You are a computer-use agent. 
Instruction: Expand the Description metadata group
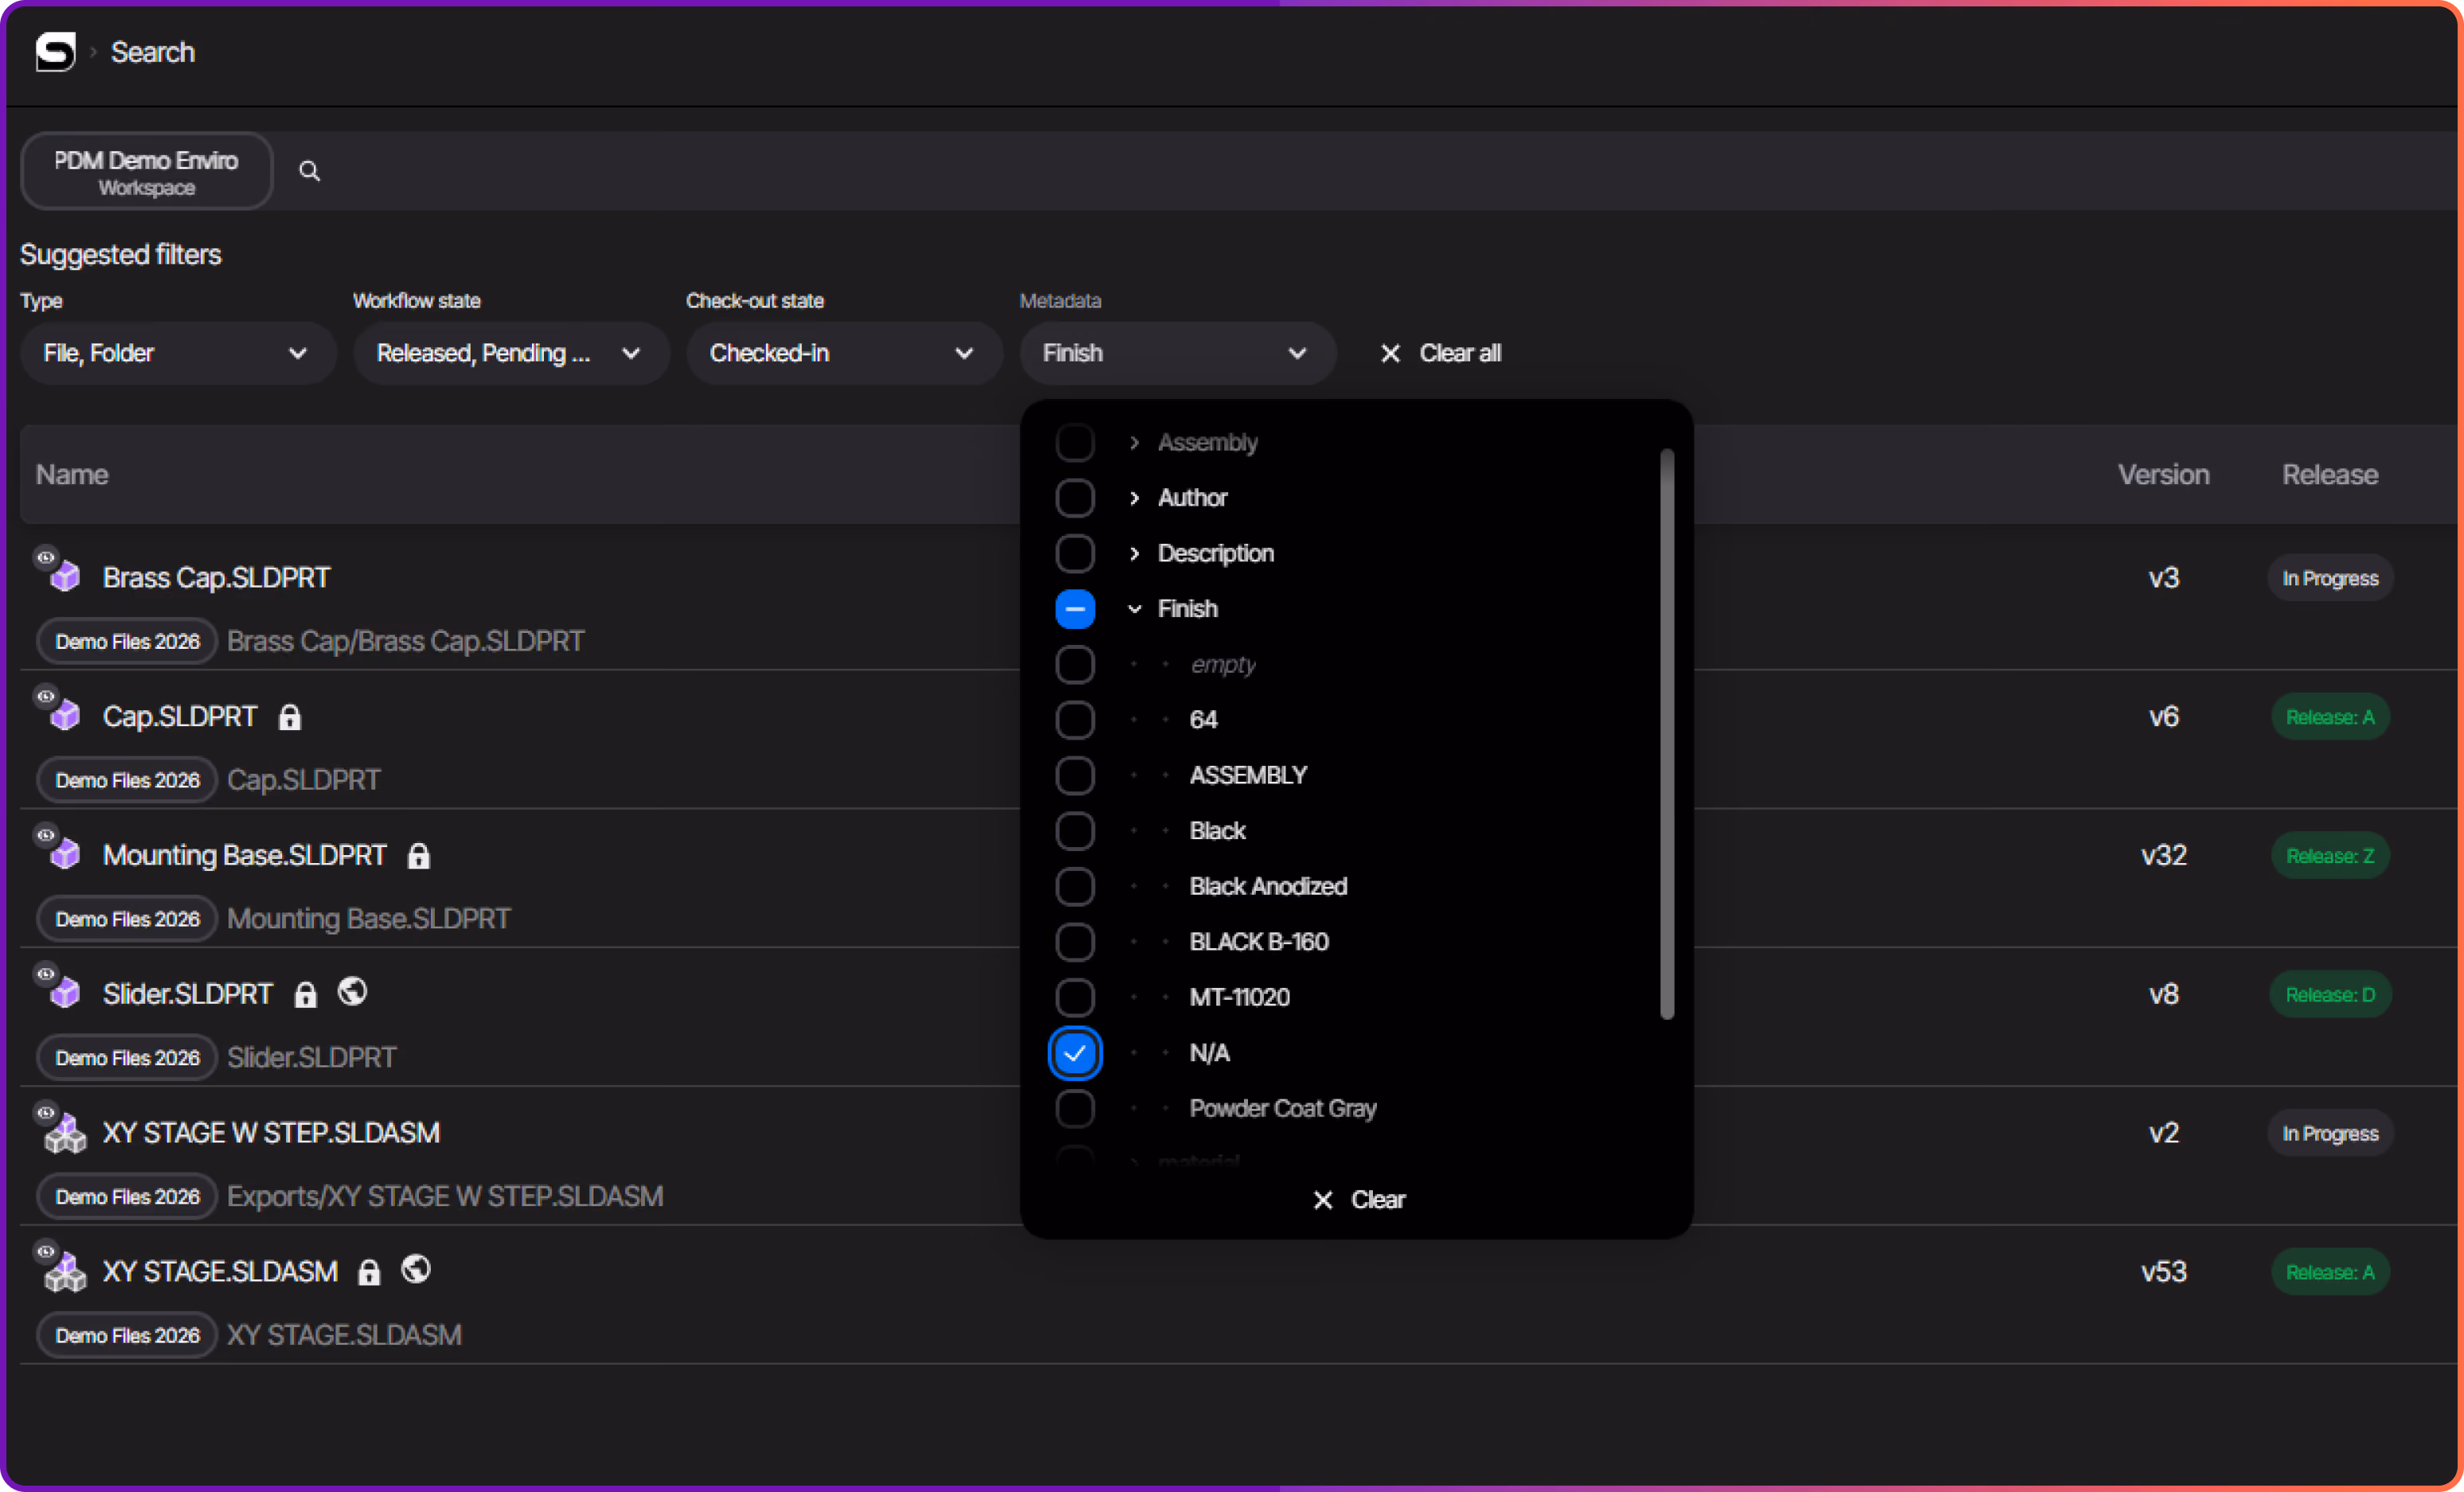point(1134,553)
